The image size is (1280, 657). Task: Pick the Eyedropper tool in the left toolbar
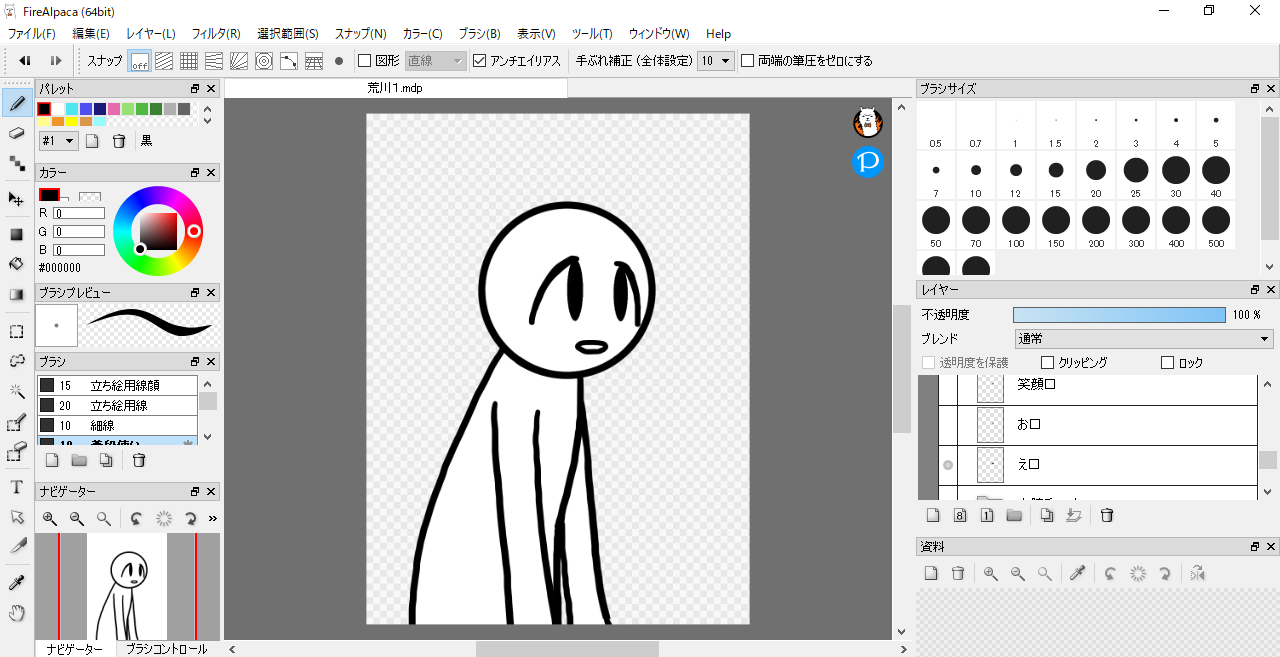coord(17,583)
